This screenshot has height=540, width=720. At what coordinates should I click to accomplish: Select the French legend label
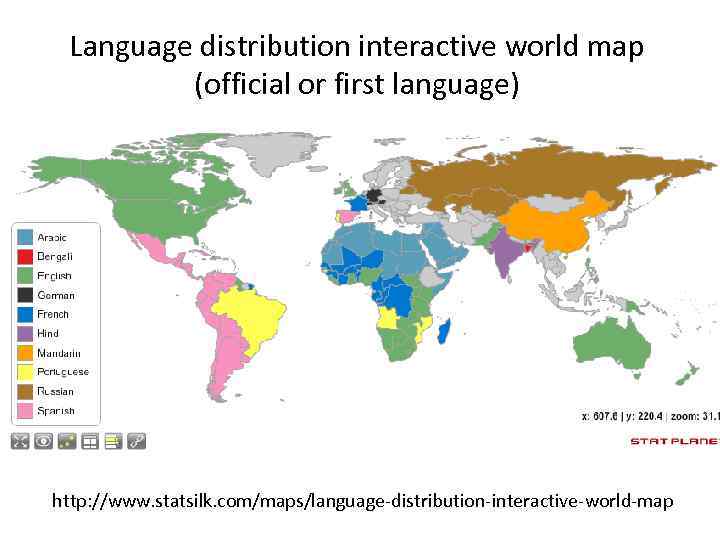click(53, 315)
